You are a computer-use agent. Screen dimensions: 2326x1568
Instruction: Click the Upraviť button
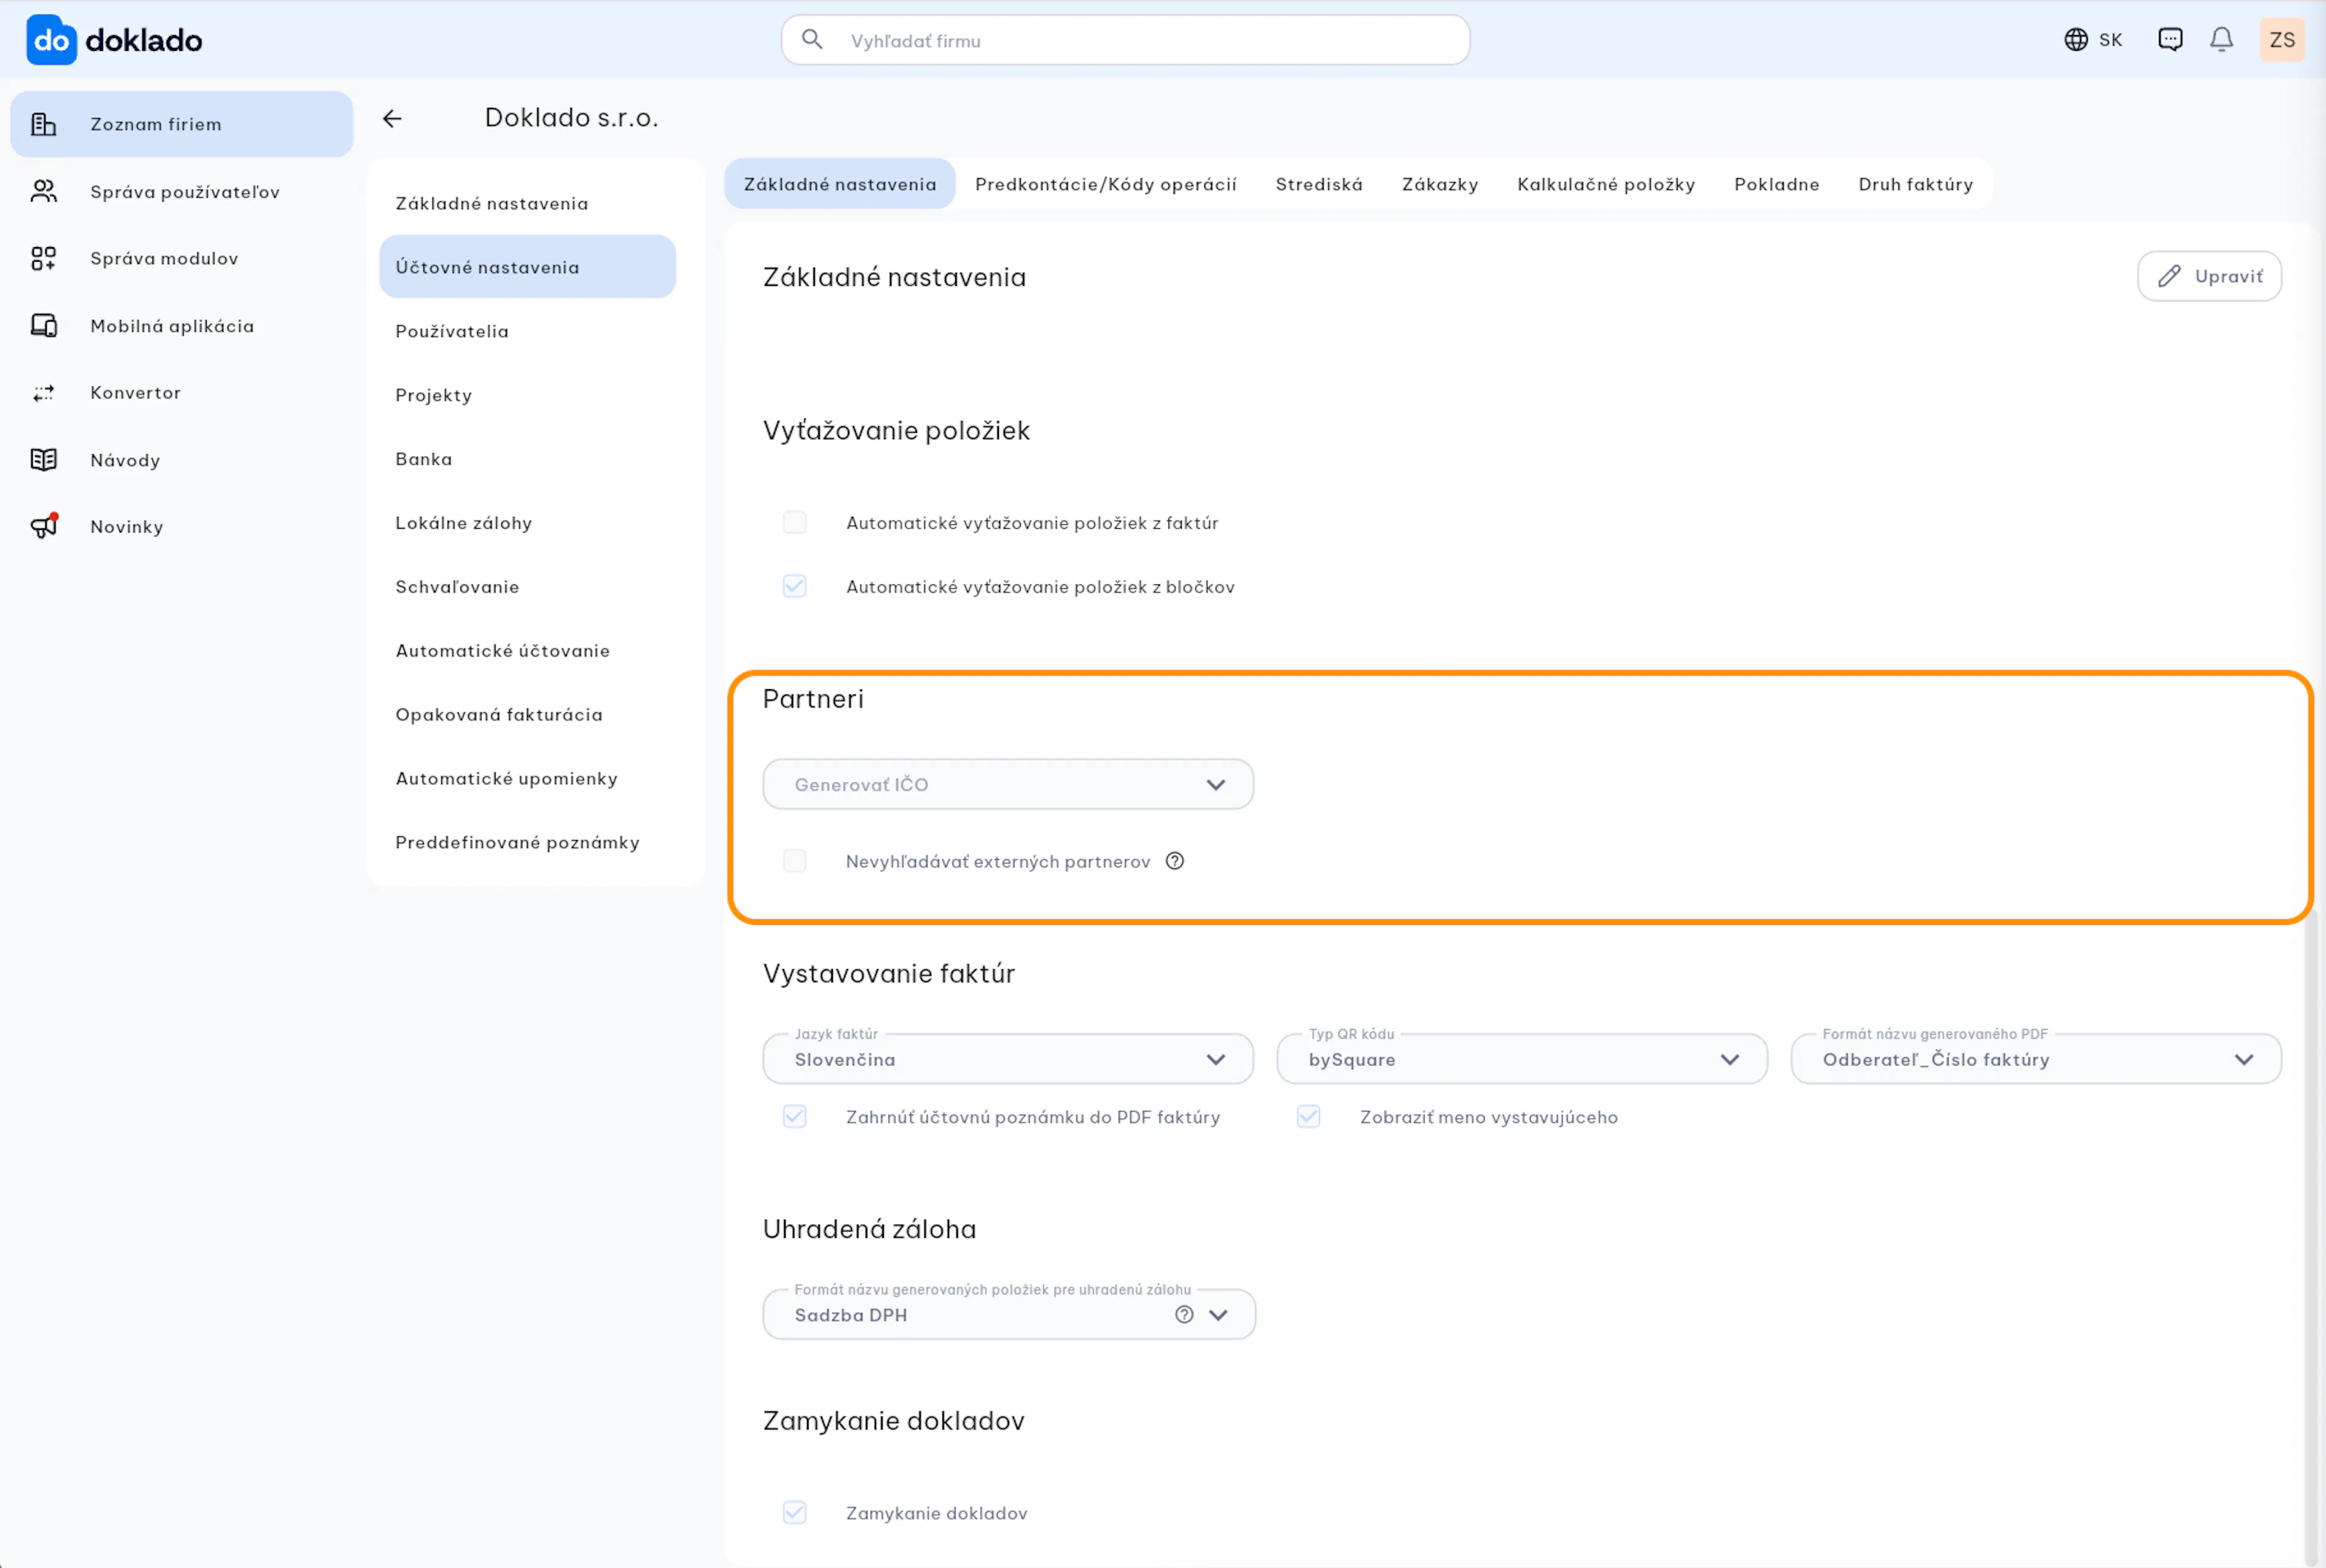[x=2210, y=276]
